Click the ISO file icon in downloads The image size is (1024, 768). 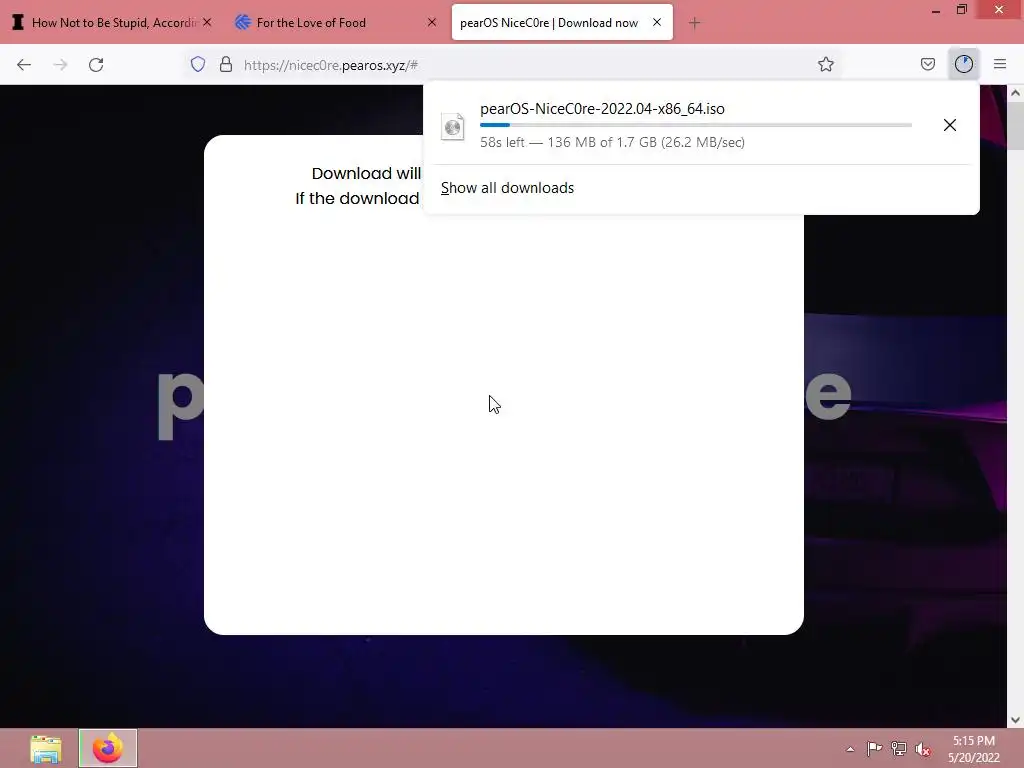pyautogui.click(x=453, y=126)
